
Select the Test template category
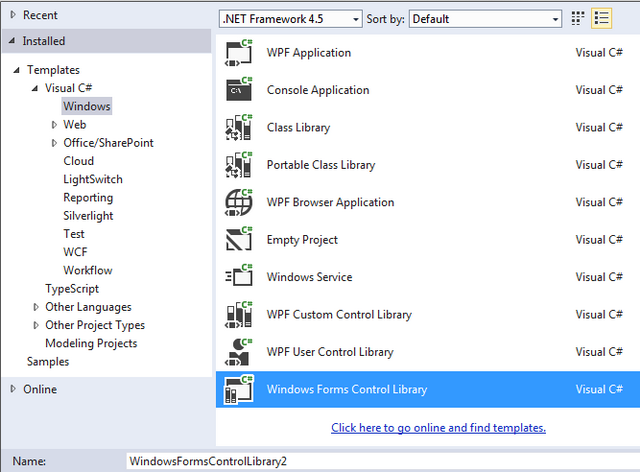coord(74,234)
